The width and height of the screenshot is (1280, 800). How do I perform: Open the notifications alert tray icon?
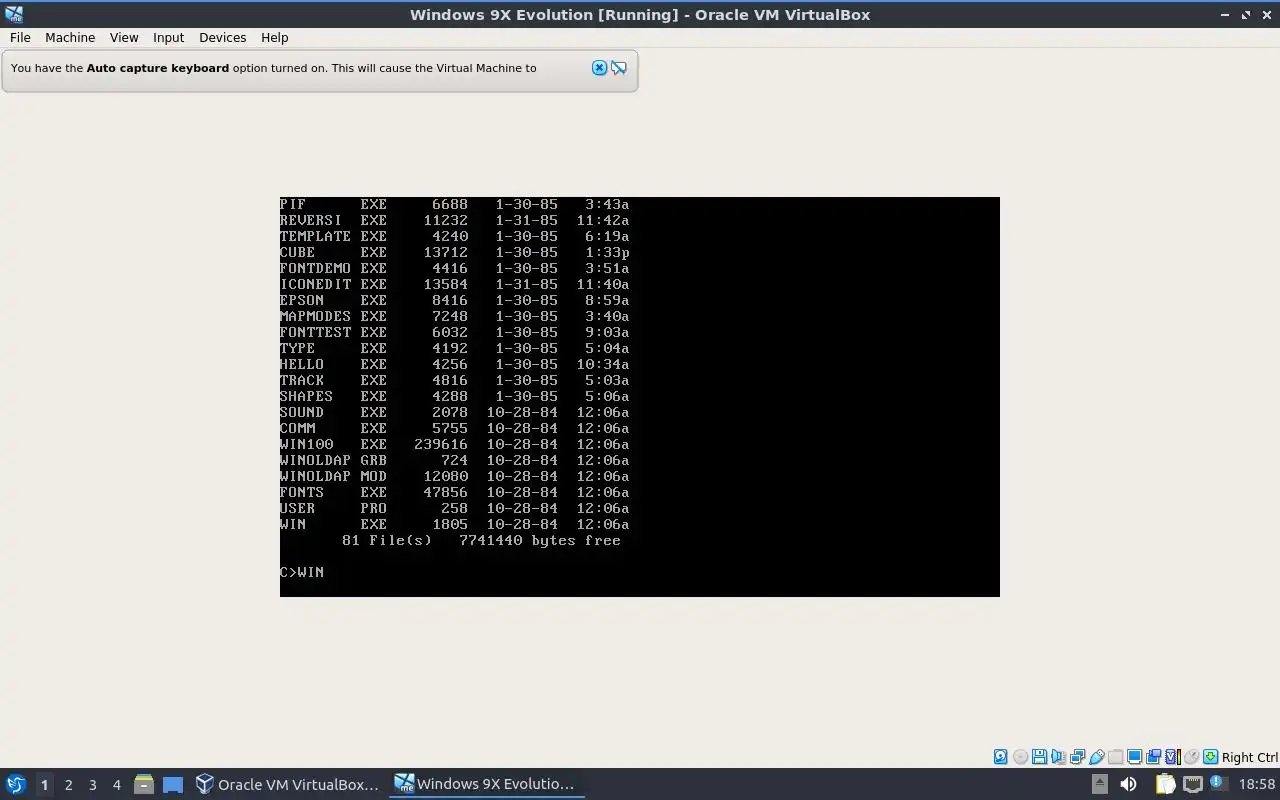tap(1218, 783)
